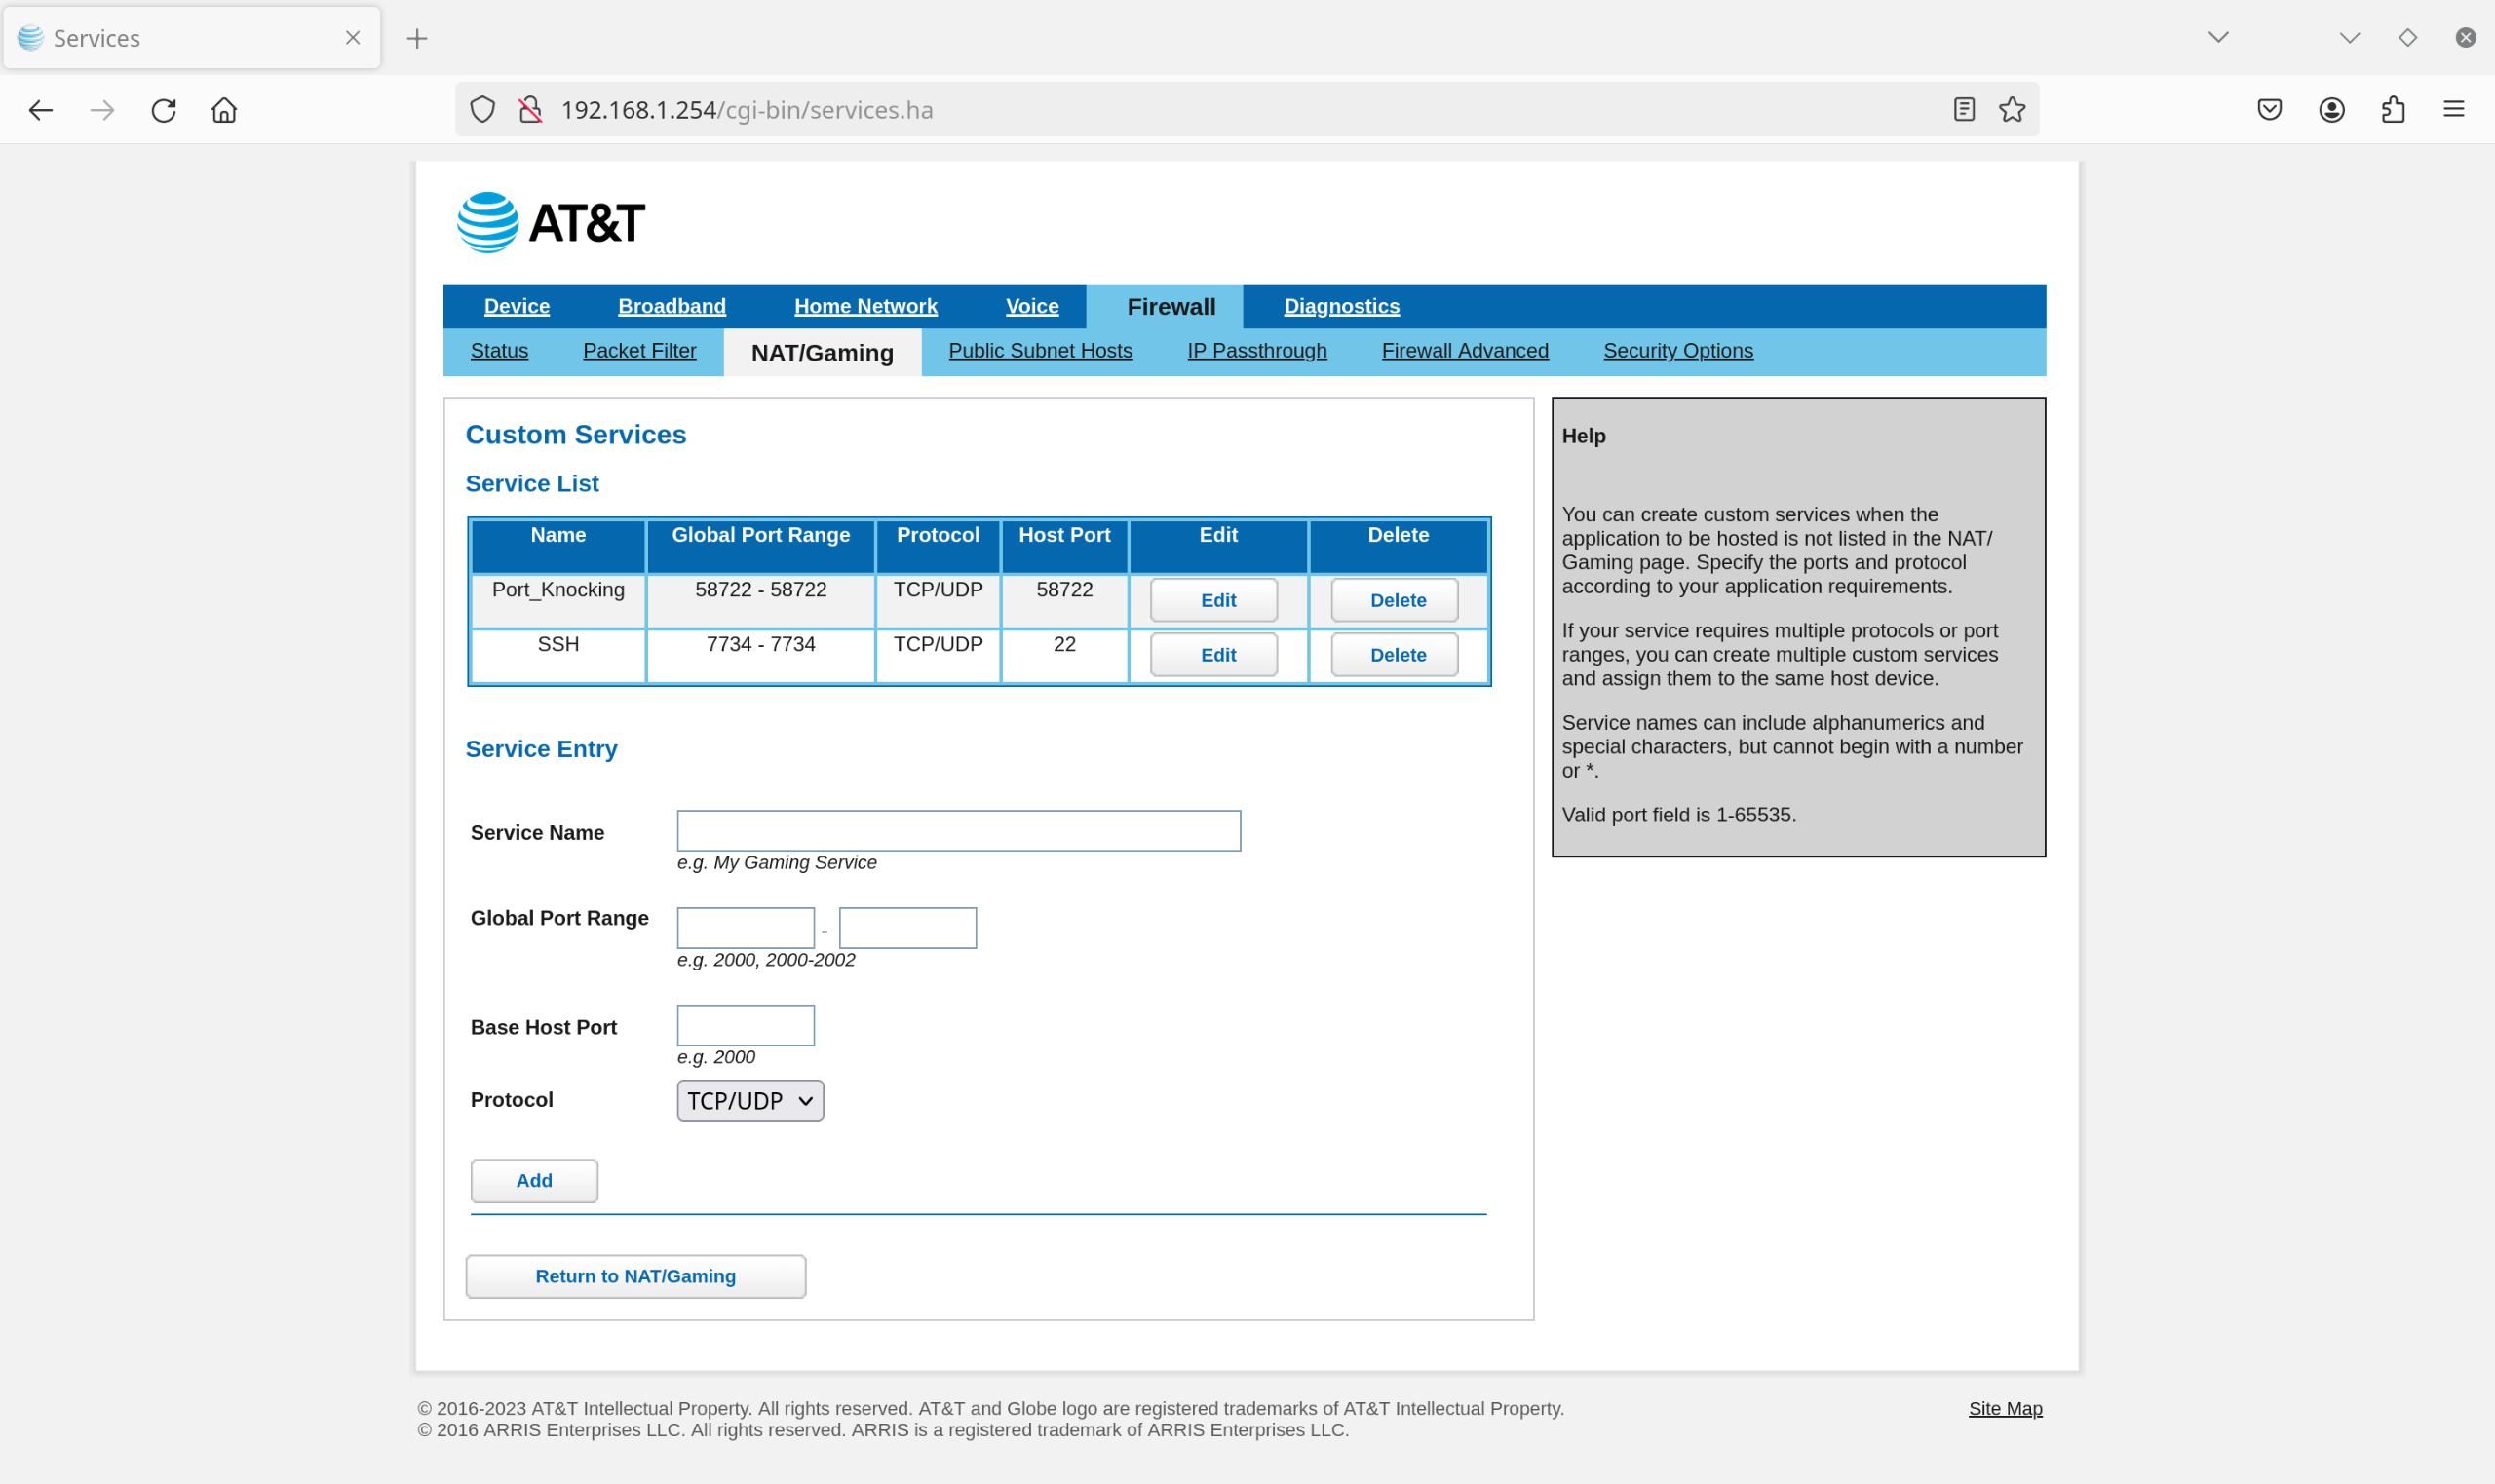Open the Site Map link

(x=2006, y=1408)
